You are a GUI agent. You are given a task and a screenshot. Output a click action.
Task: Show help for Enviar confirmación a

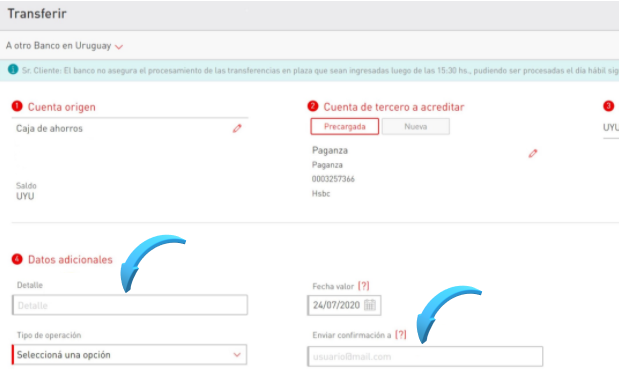pyautogui.click(x=401, y=335)
